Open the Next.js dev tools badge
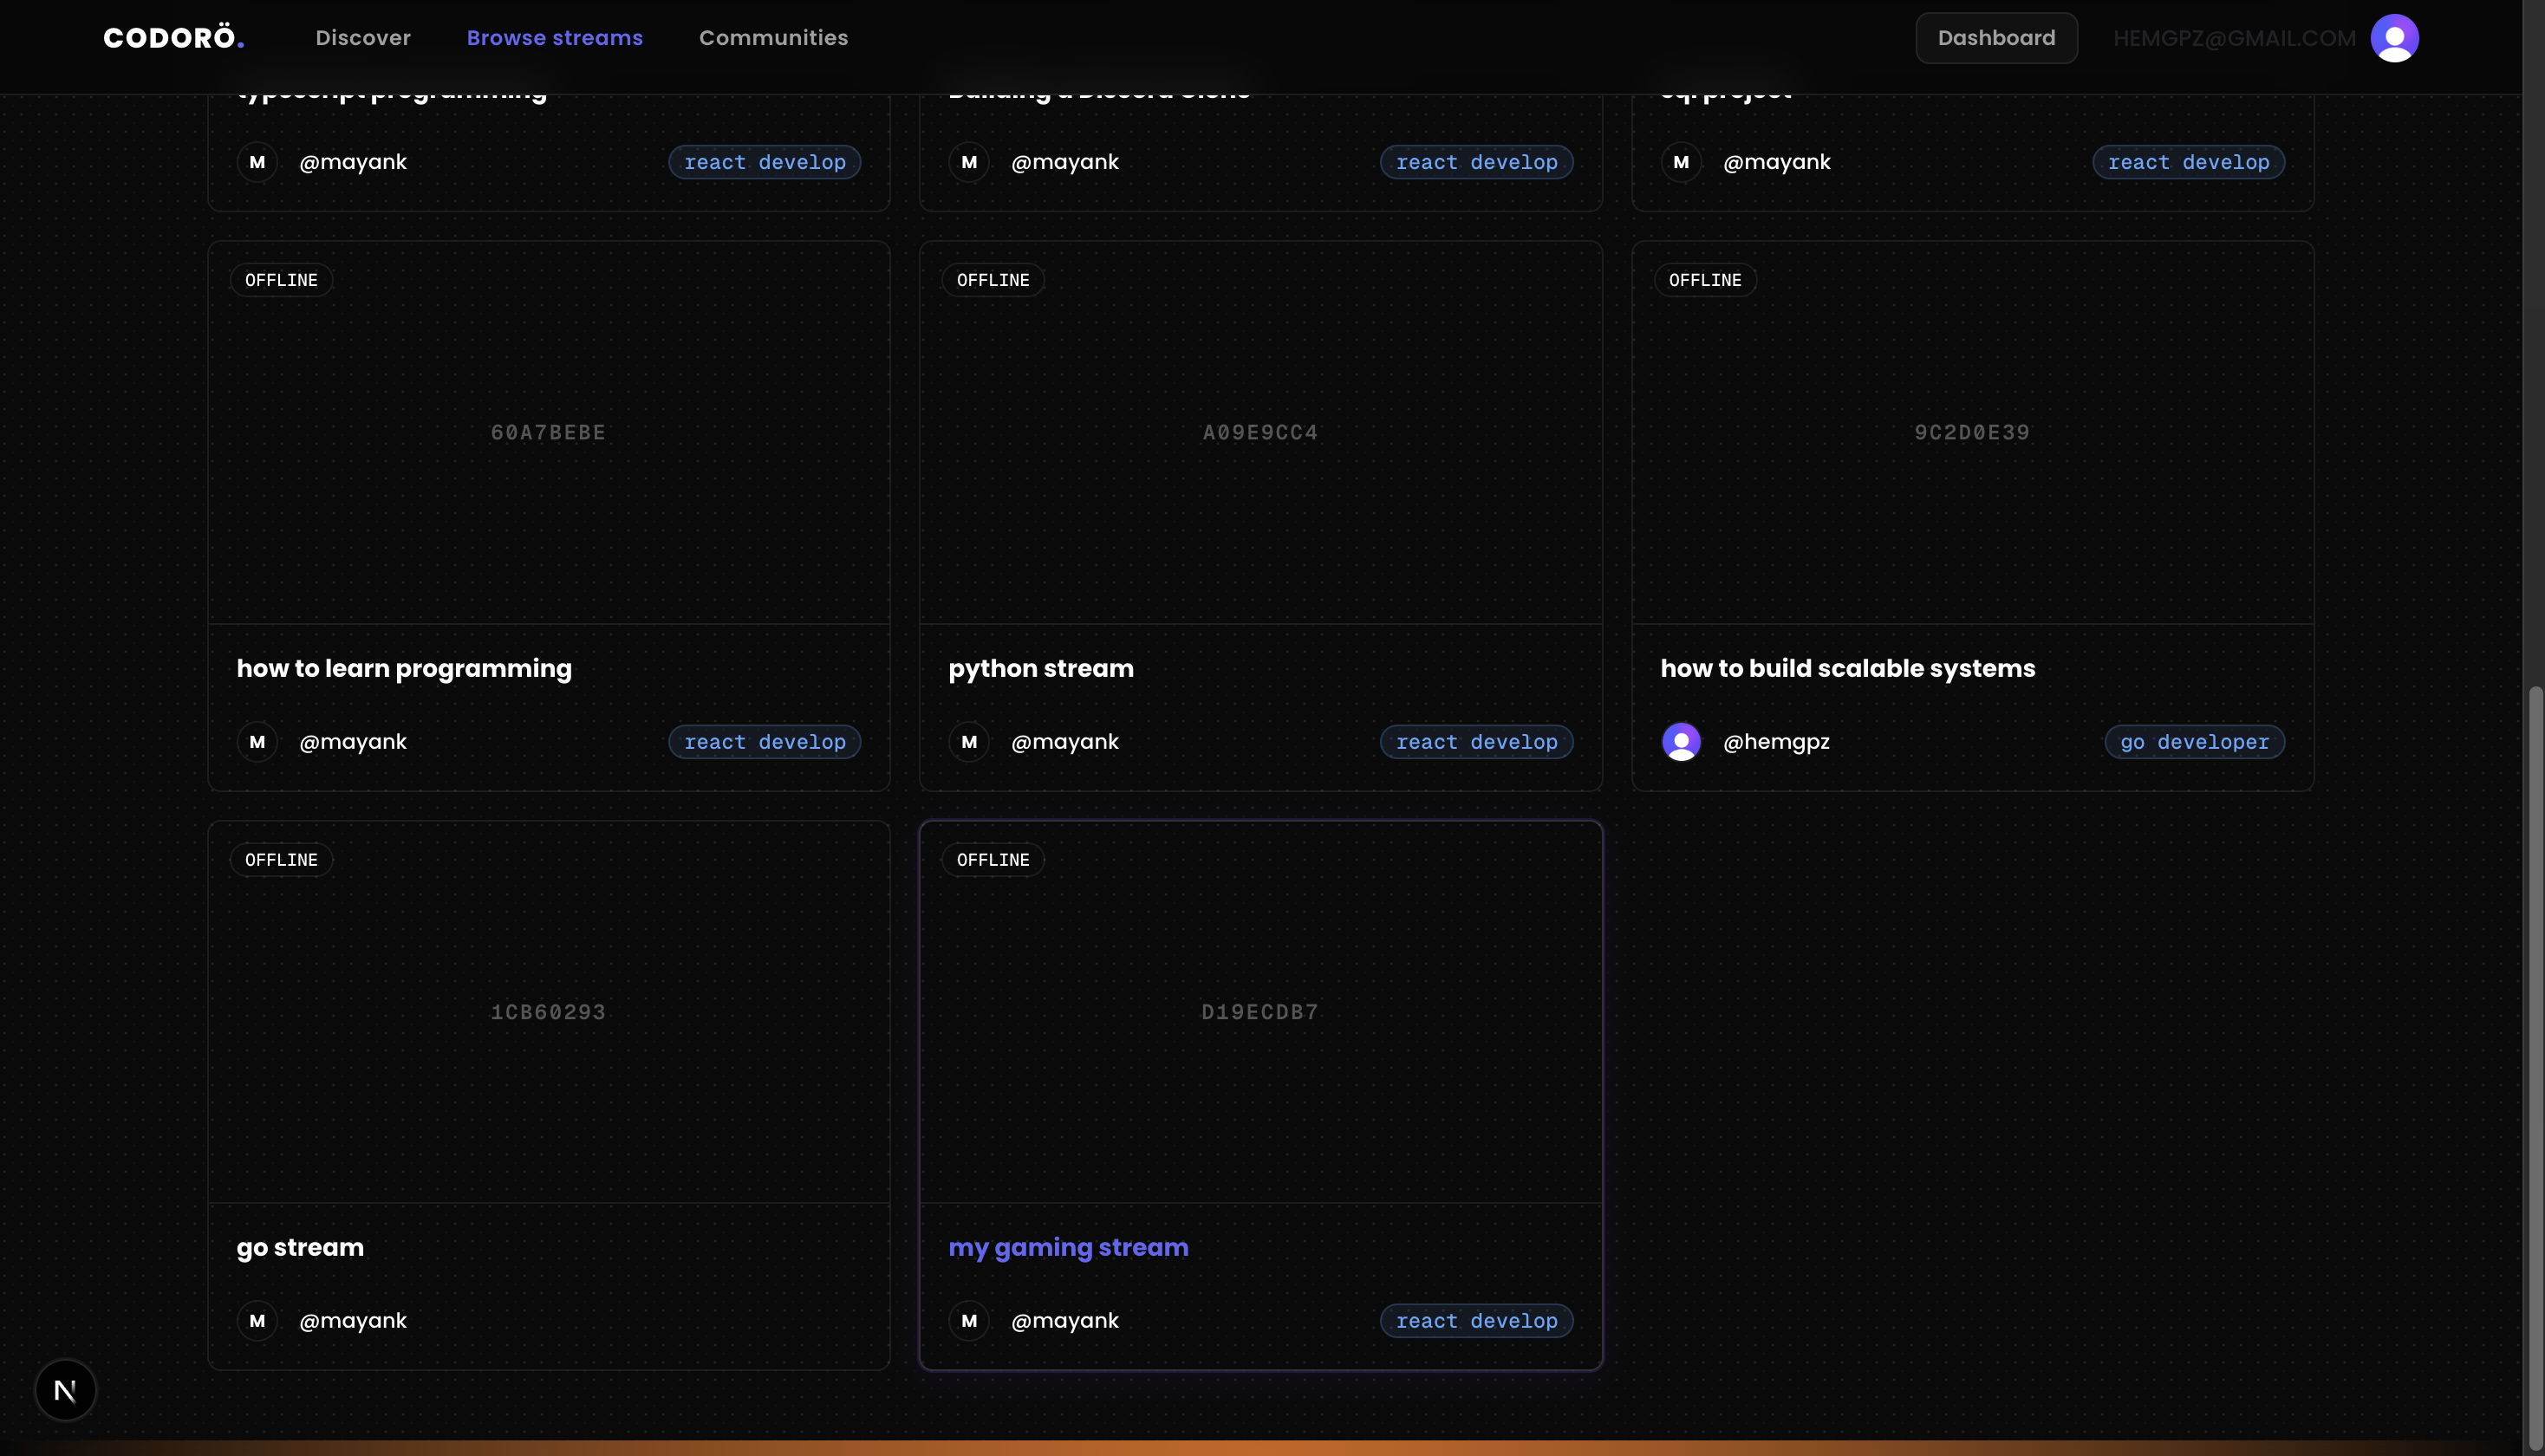2545x1456 pixels. point(65,1390)
